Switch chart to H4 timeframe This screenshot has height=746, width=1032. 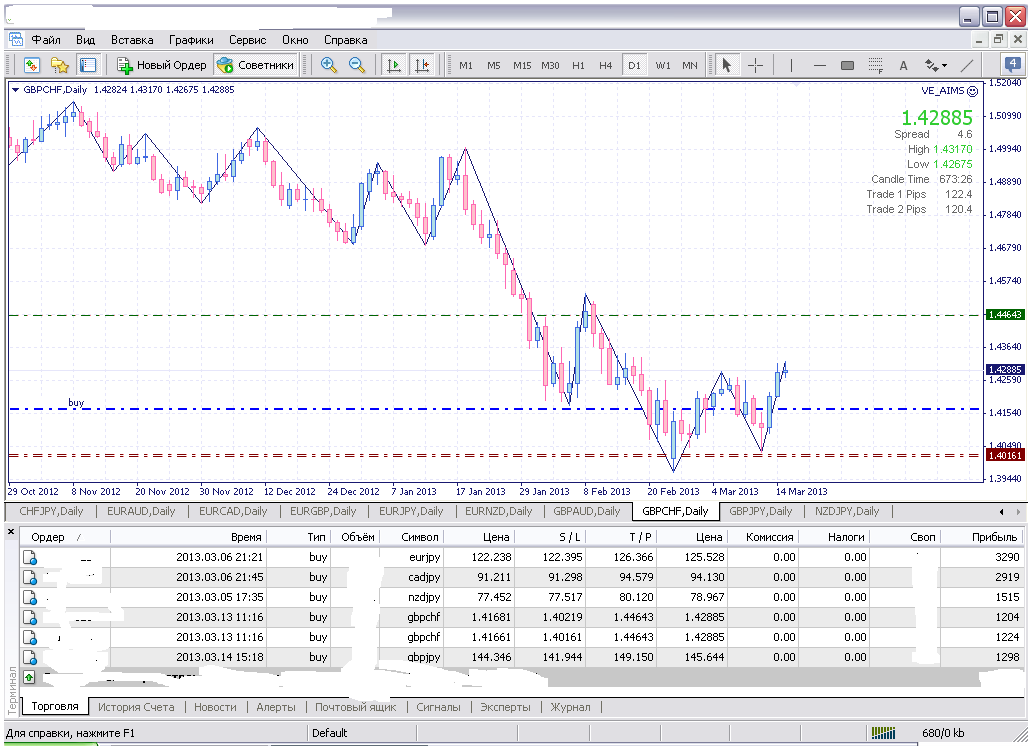606,65
